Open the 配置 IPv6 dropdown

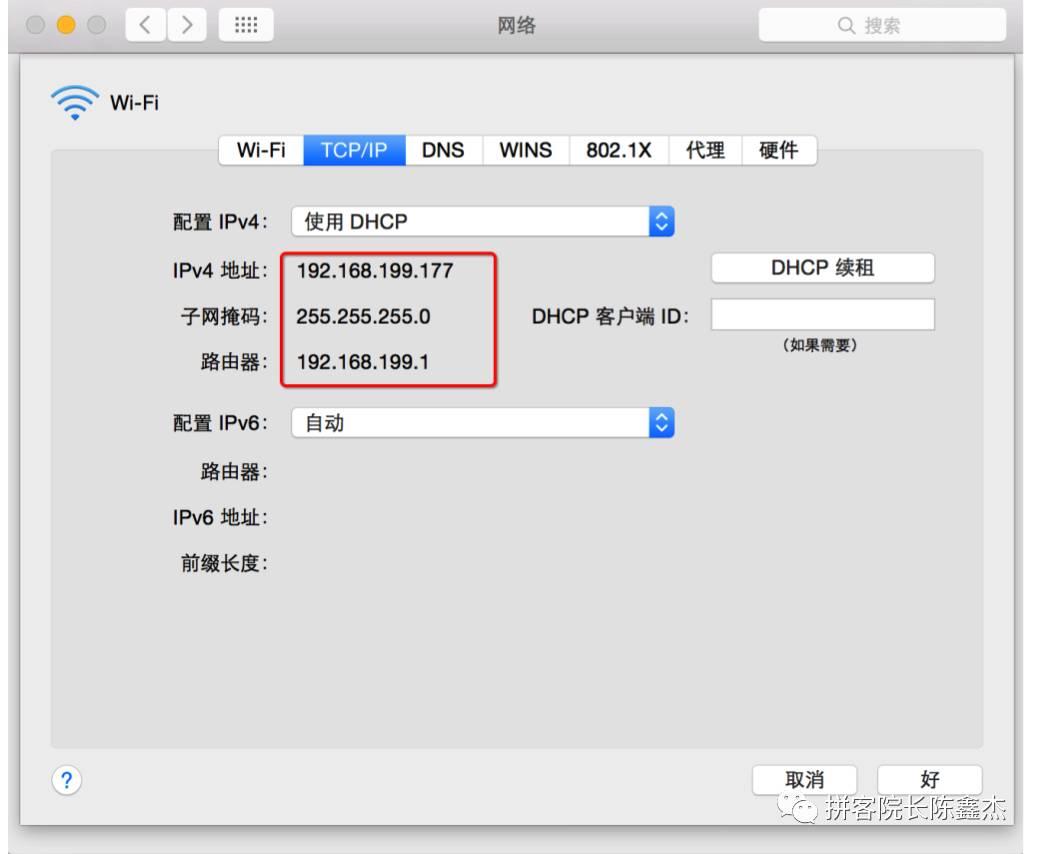point(480,422)
